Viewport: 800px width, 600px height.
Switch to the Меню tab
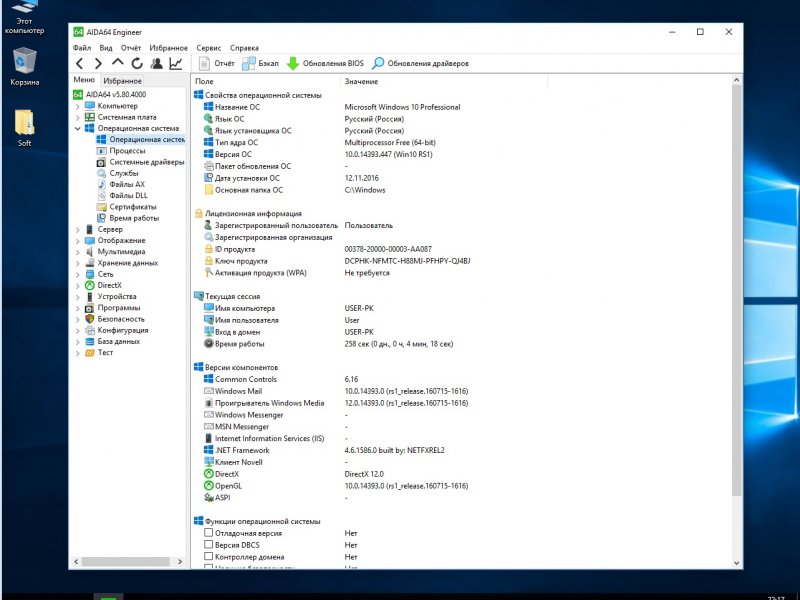click(x=84, y=80)
